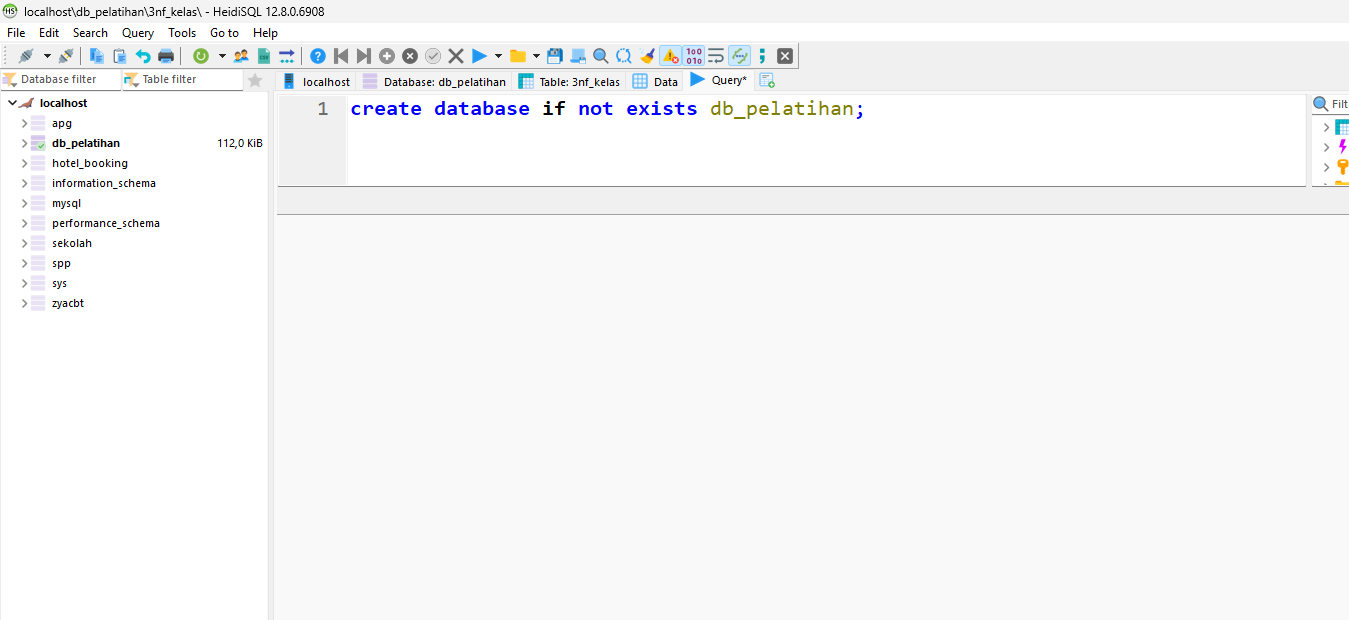Open the refresh dropdown arrow
This screenshot has width=1349, height=620.
tap(222, 56)
